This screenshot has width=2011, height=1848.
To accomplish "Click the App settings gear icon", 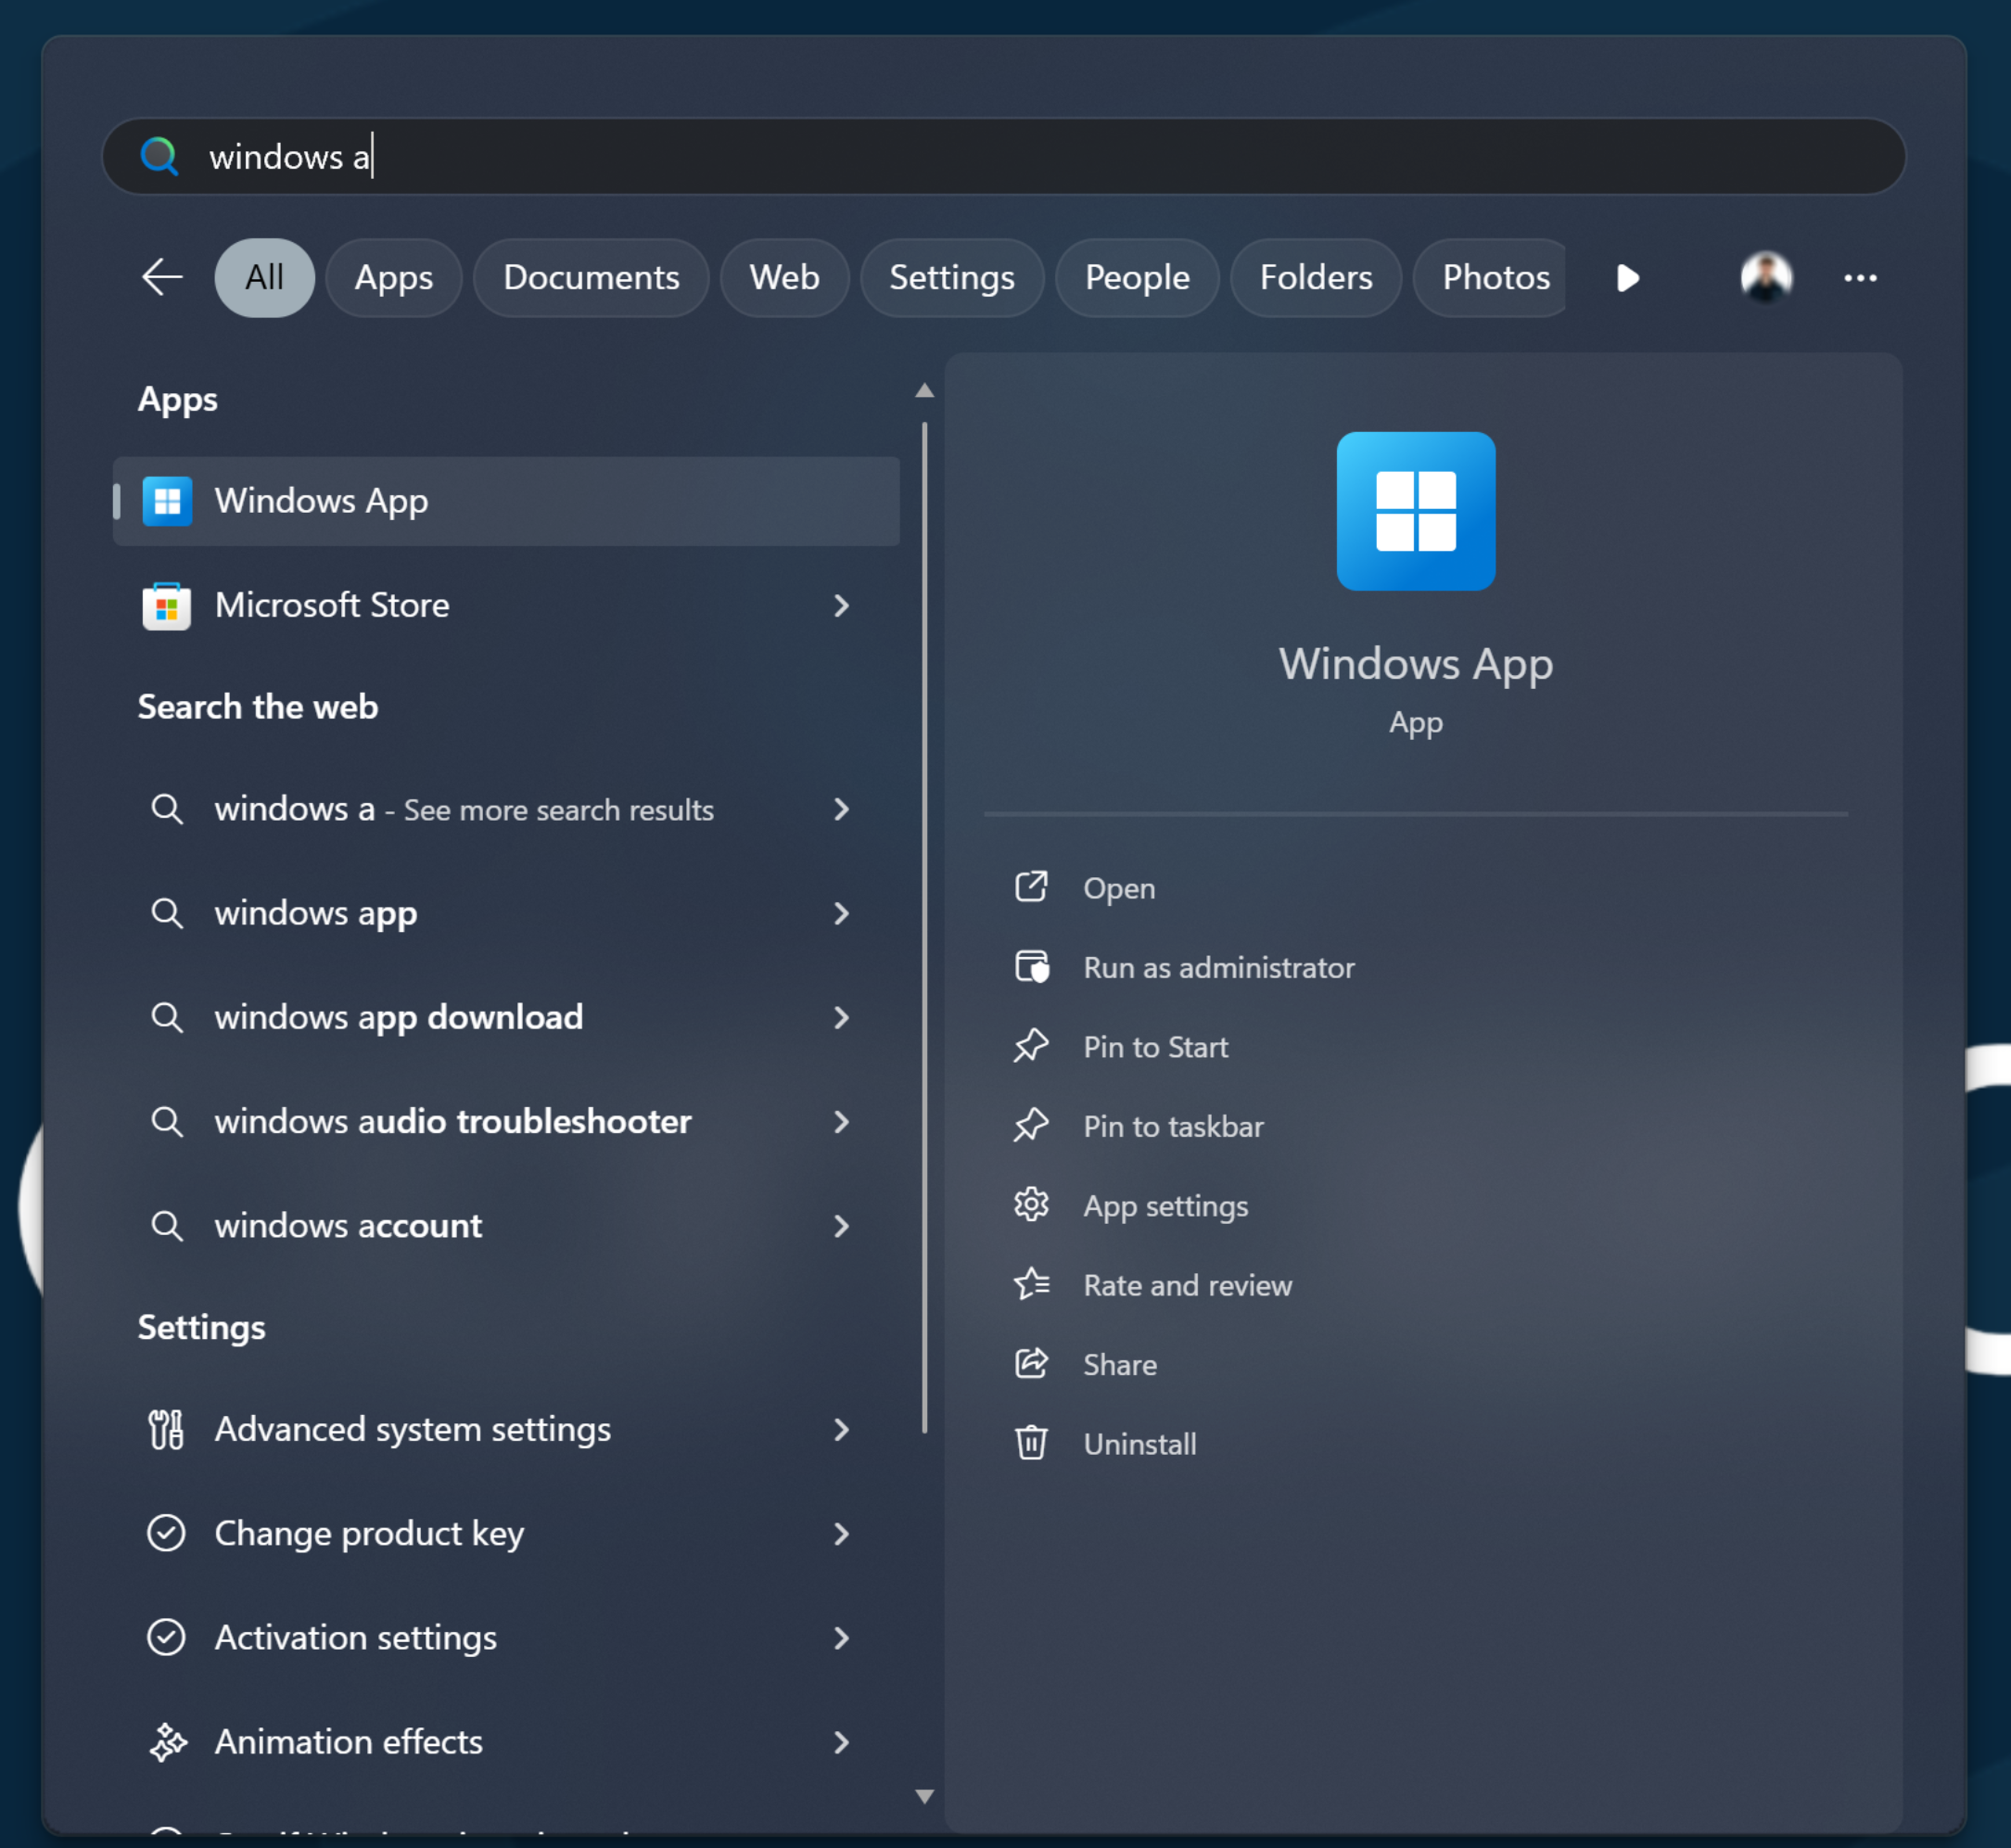I will pos(1030,1205).
